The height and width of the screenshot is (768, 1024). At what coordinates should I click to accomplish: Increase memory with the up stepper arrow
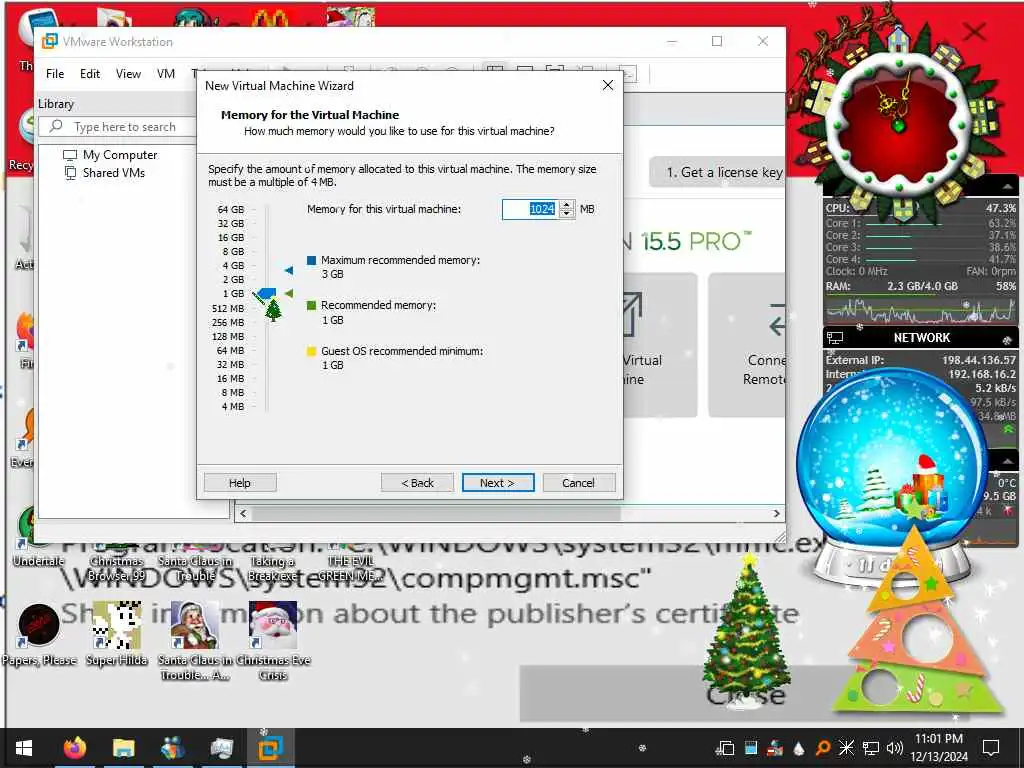[x=567, y=204]
